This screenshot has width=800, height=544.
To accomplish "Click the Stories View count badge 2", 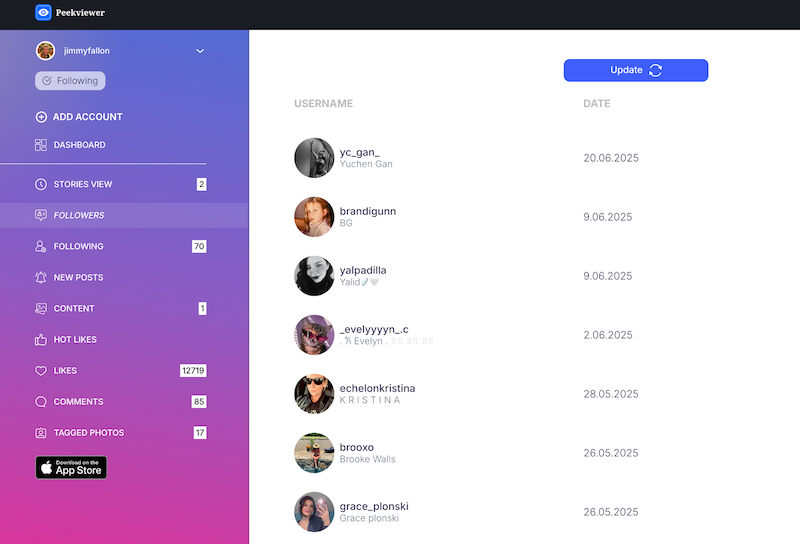I will tap(202, 184).
